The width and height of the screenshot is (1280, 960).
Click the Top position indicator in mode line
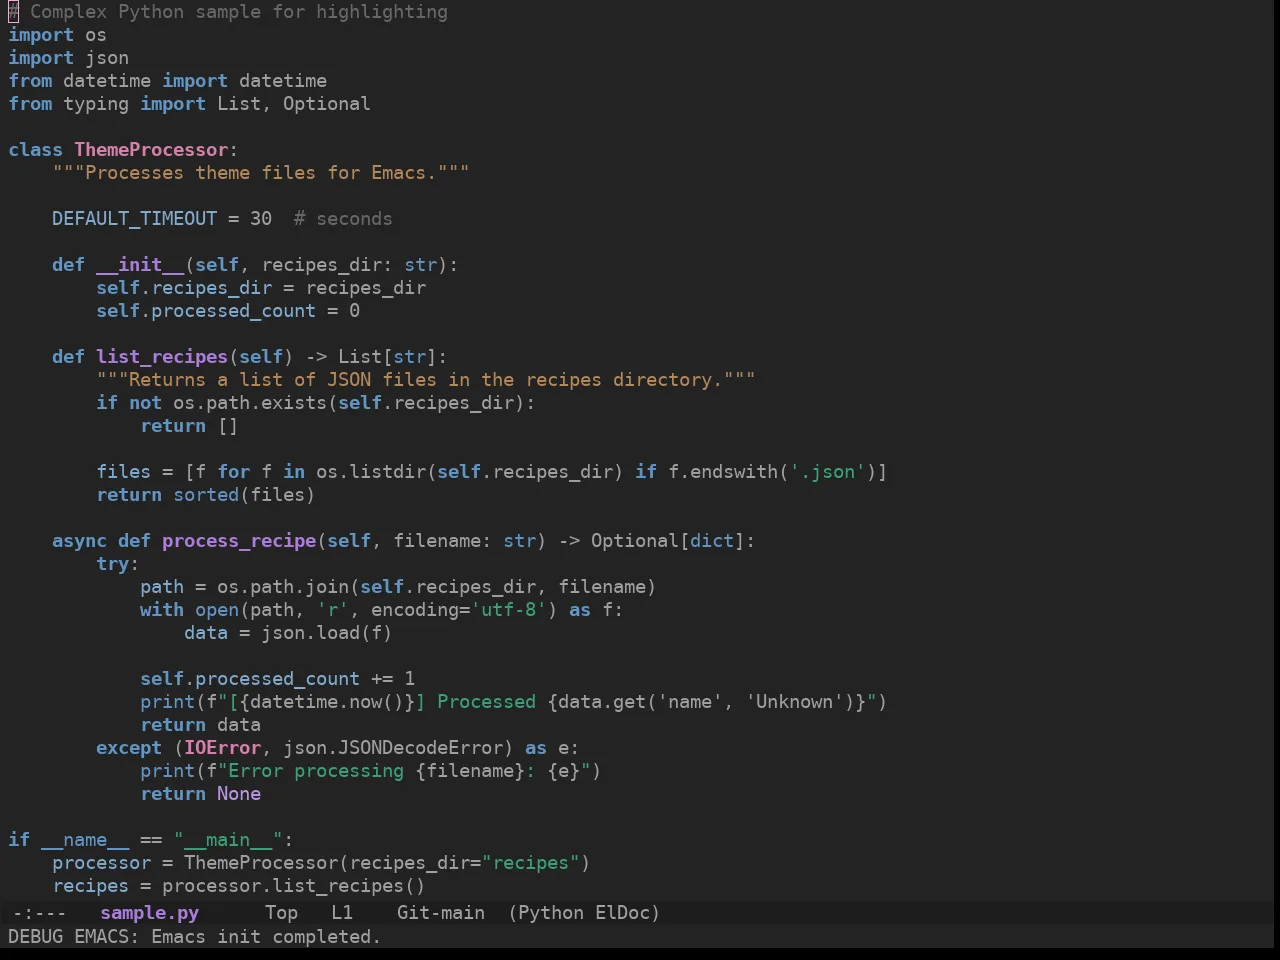click(281, 913)
